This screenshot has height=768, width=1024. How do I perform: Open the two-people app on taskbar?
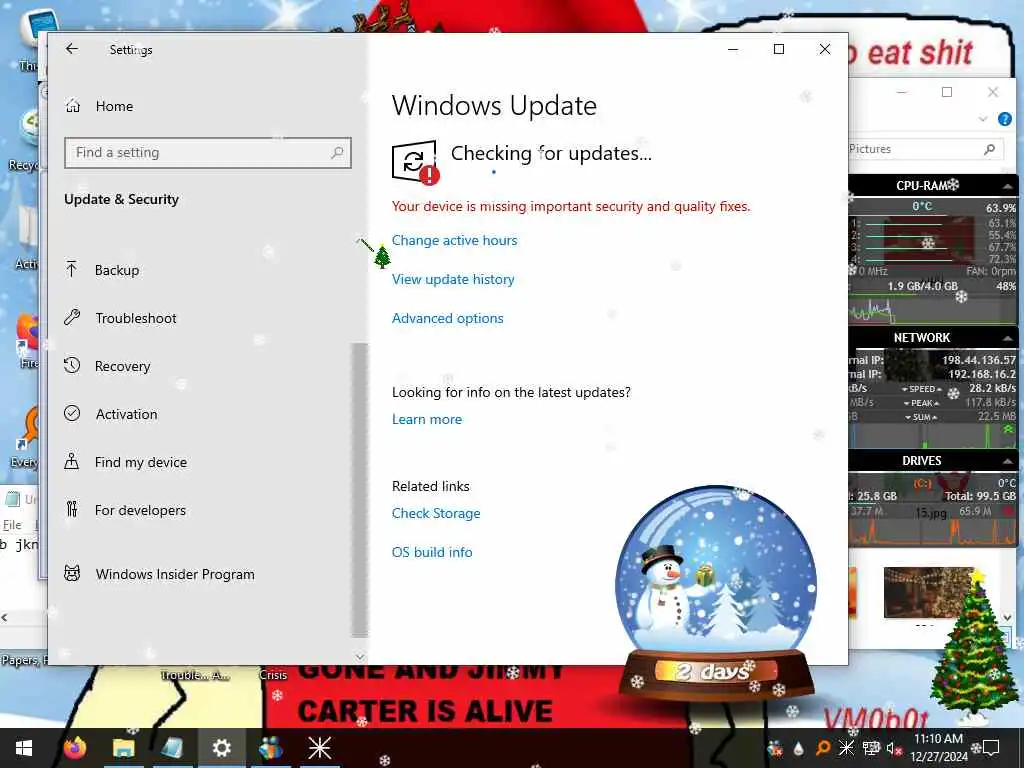270,748
